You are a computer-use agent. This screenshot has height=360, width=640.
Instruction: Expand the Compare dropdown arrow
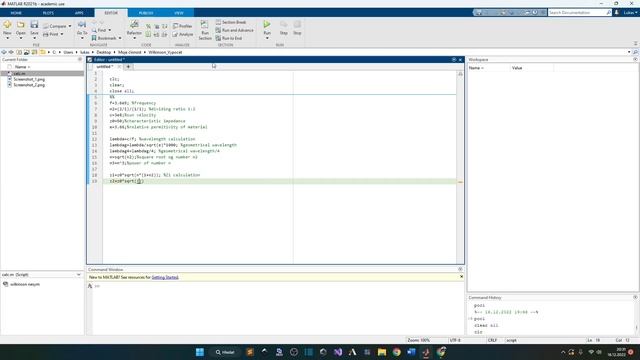pos(70,26)
